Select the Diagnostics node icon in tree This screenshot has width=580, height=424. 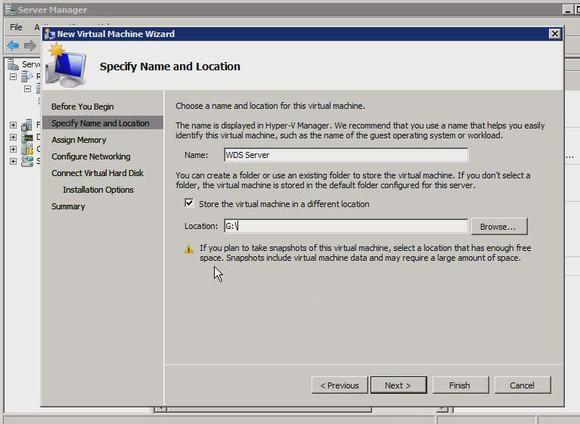[x=27, y=137]
